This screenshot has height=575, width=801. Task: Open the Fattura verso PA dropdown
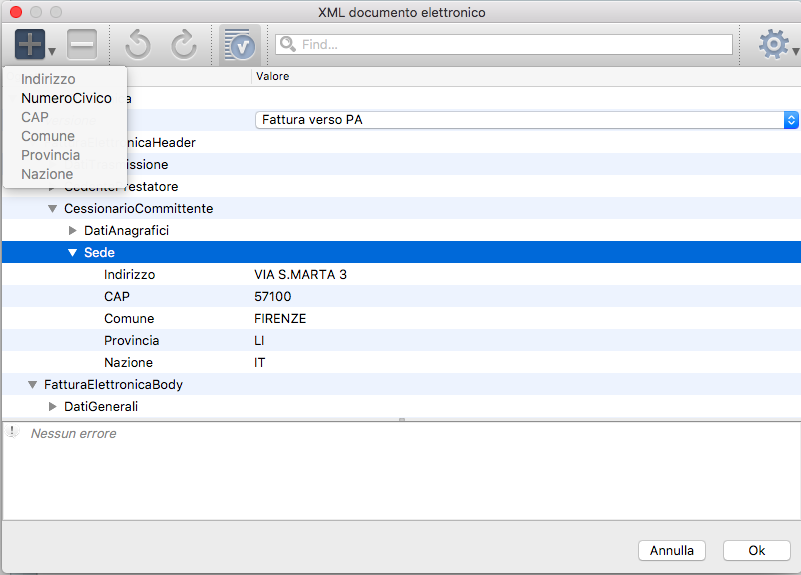click(526, 120)
